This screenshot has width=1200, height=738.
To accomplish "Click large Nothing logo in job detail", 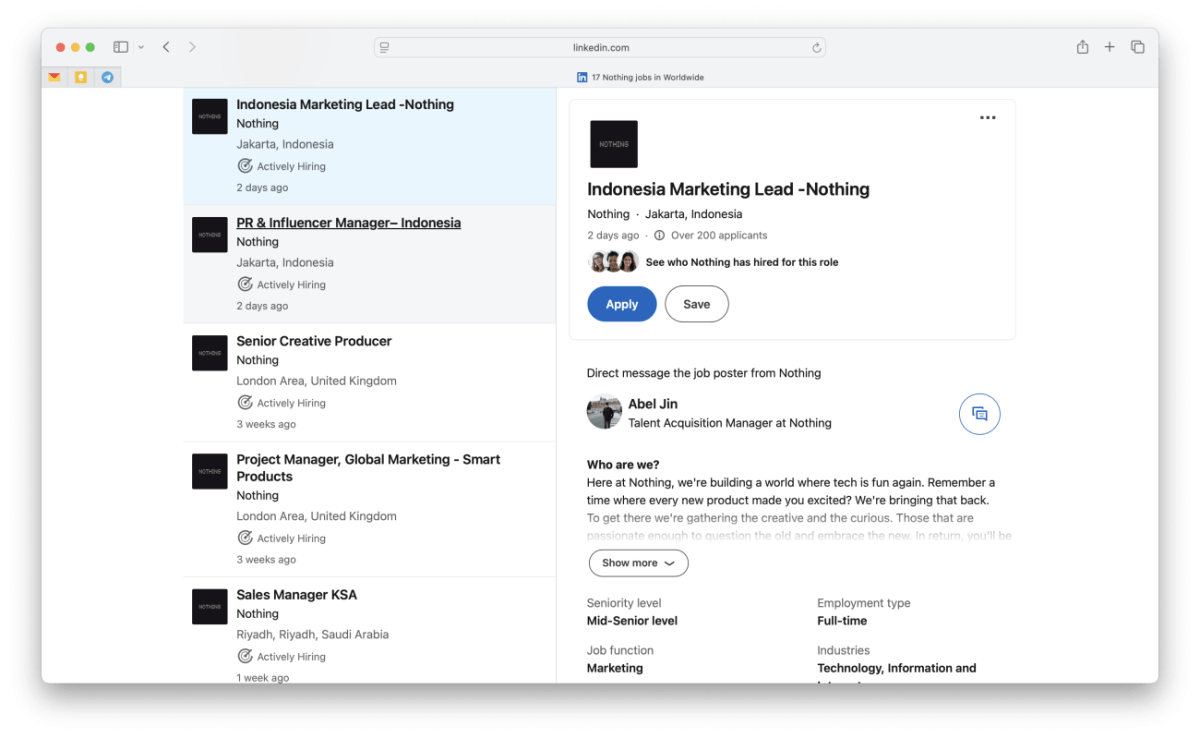I will [x=614, y=144].
